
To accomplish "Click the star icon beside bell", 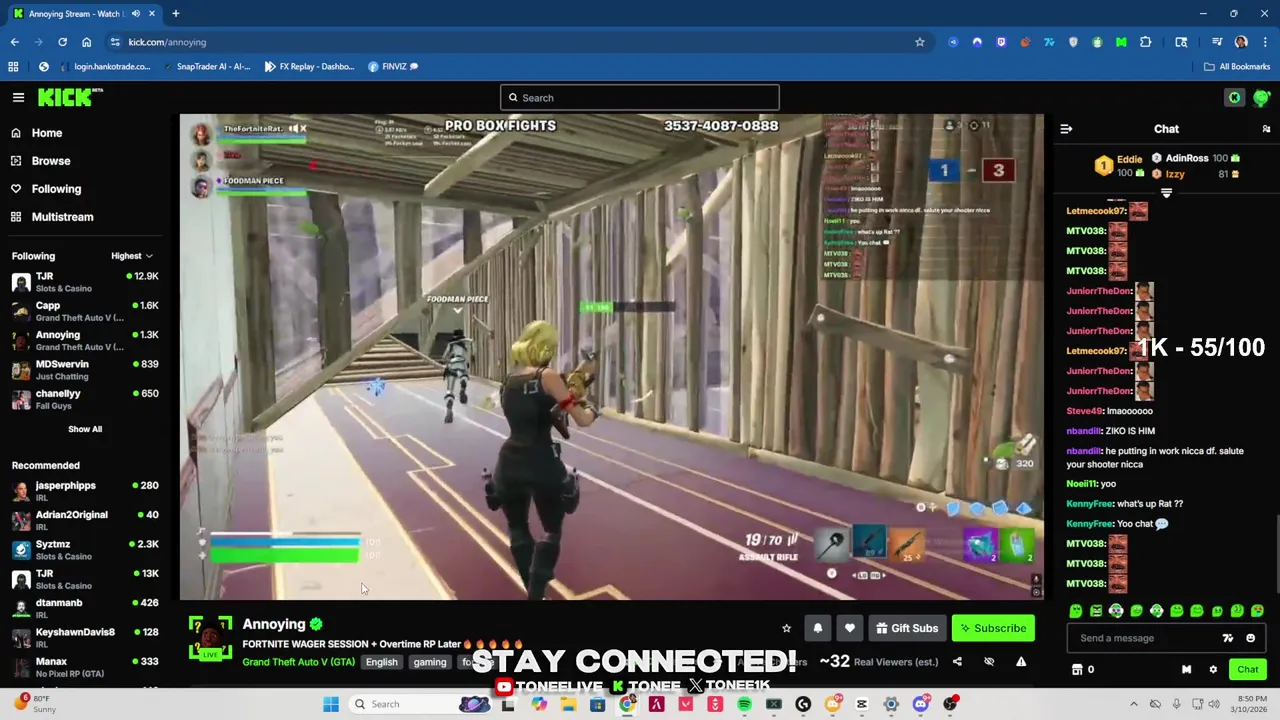I will [786, 628].
